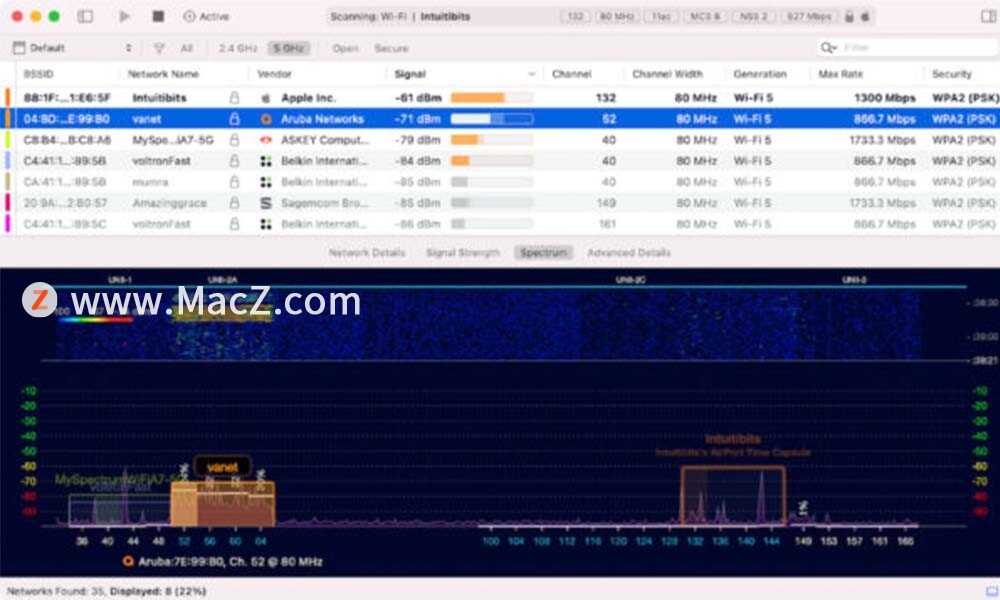Click the lock icon in the Intuitibits row
Screen dimensions: 1000x600
point(235,98)
